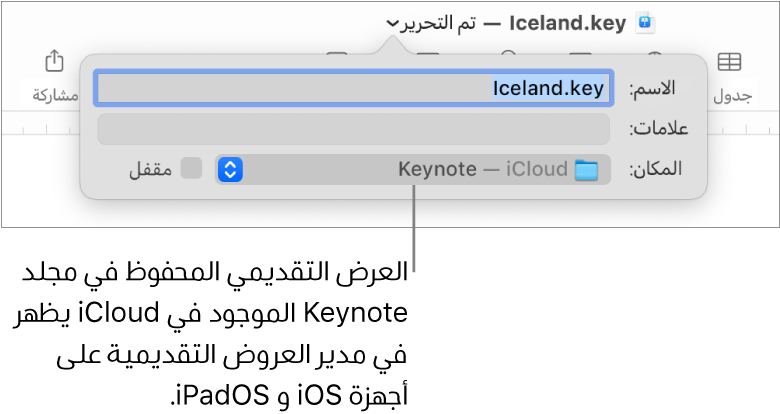780x414 pixels.
Task: Click inside the name field containing Iceland.key
Action: click(x=352, y=89)
